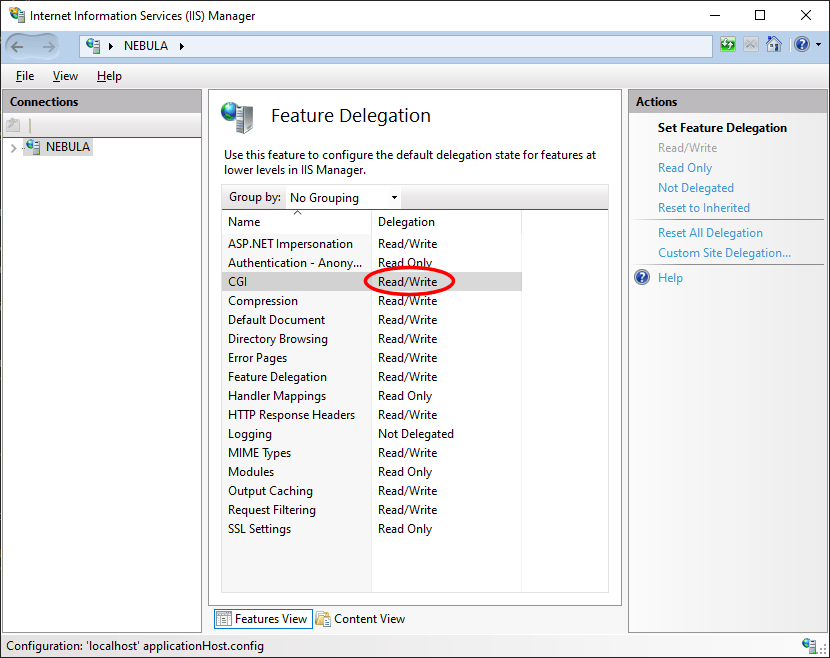
Task: Click the Not Delegated value for Logging
Action: click(x=416, y=434)
